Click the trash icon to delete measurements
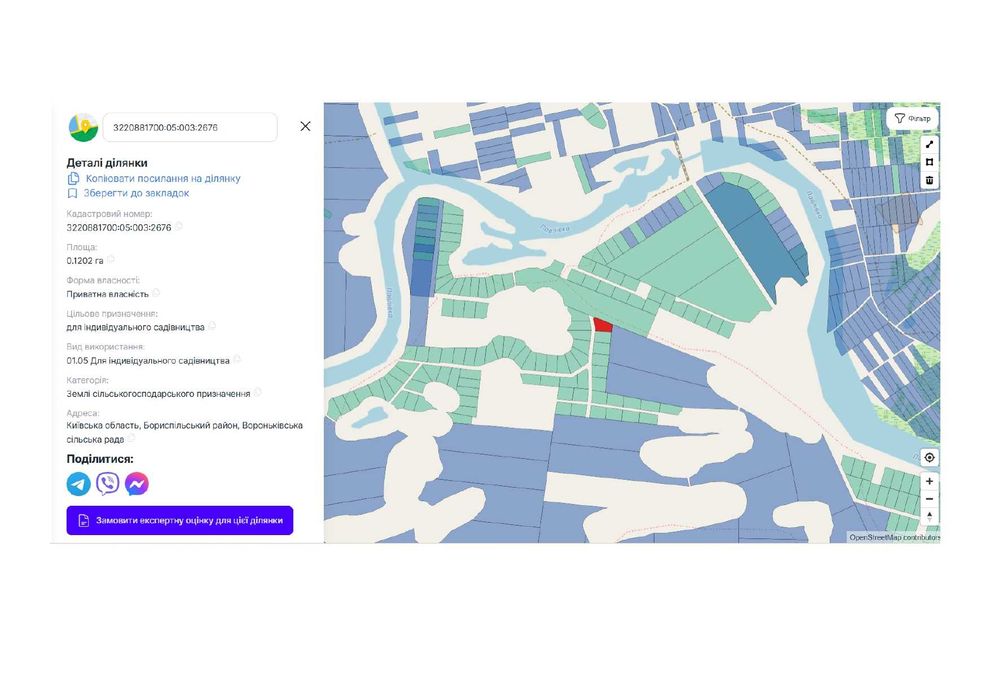This screenshot has width=990, height=699. 929,180
